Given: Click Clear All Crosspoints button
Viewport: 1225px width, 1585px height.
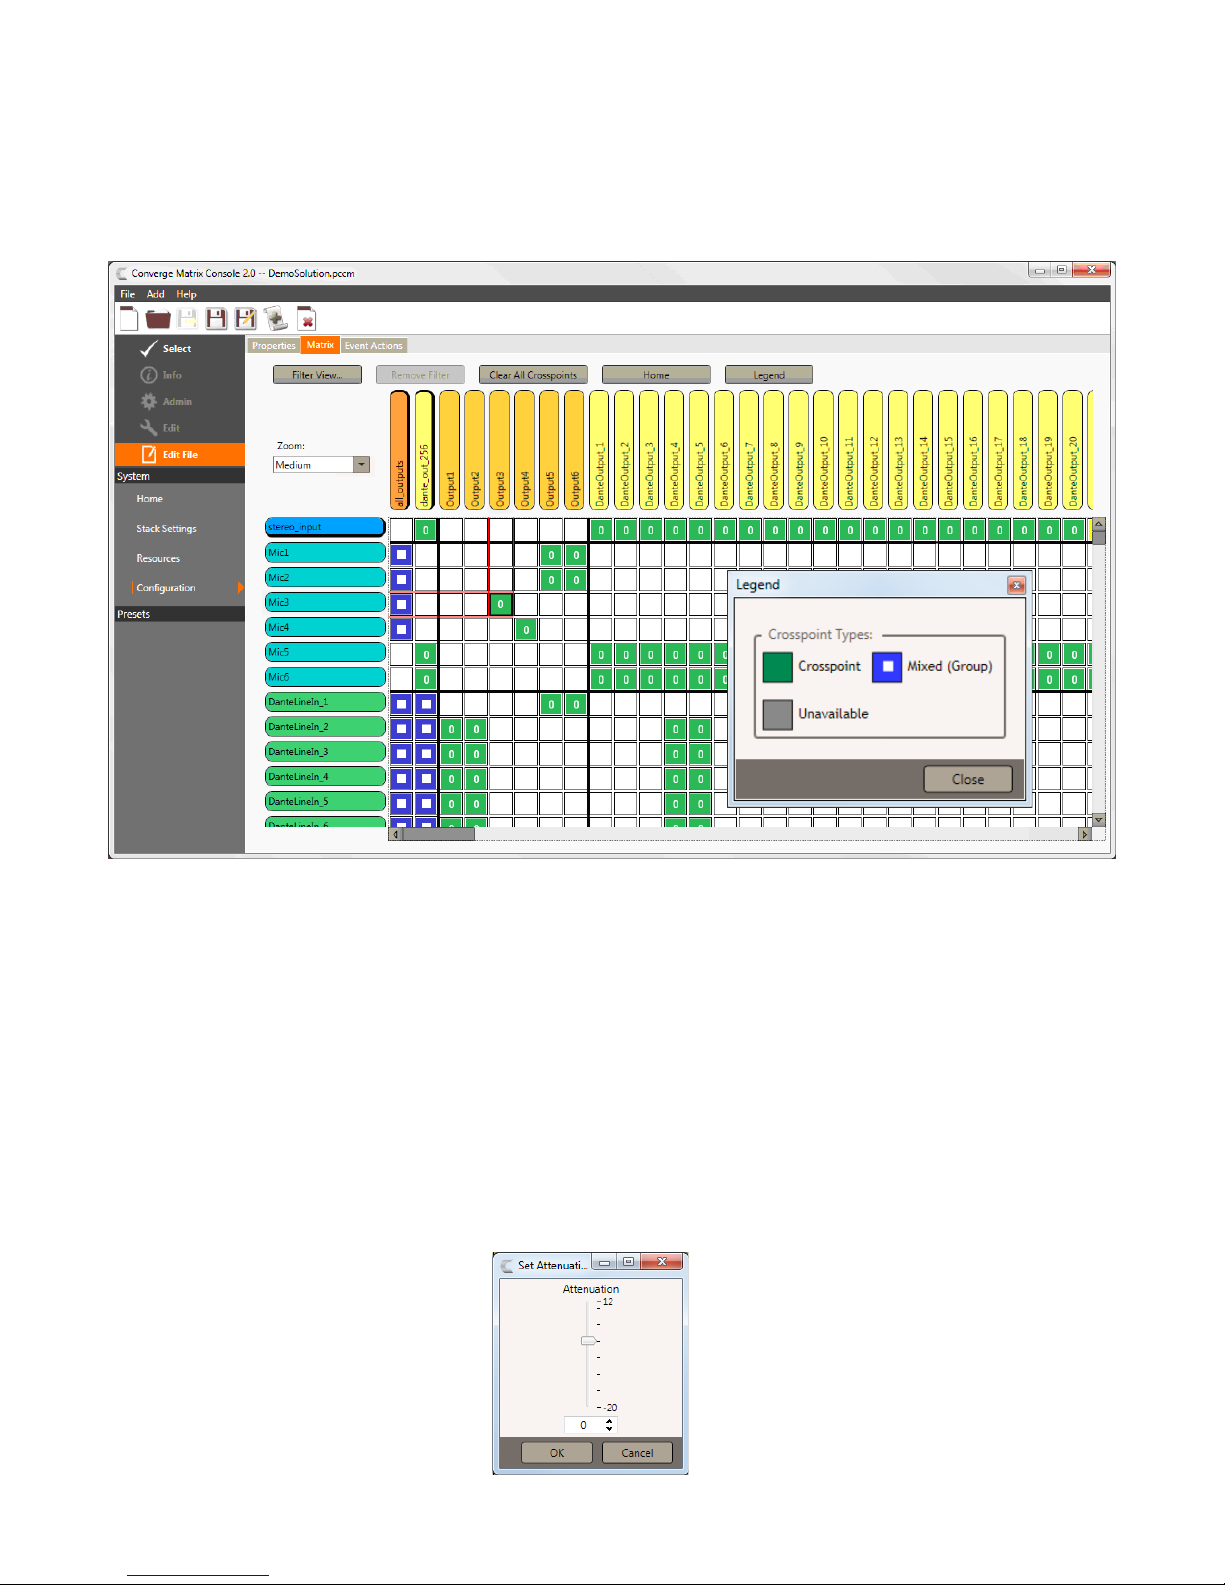Looking at the screenshot, I should (533, 375).
